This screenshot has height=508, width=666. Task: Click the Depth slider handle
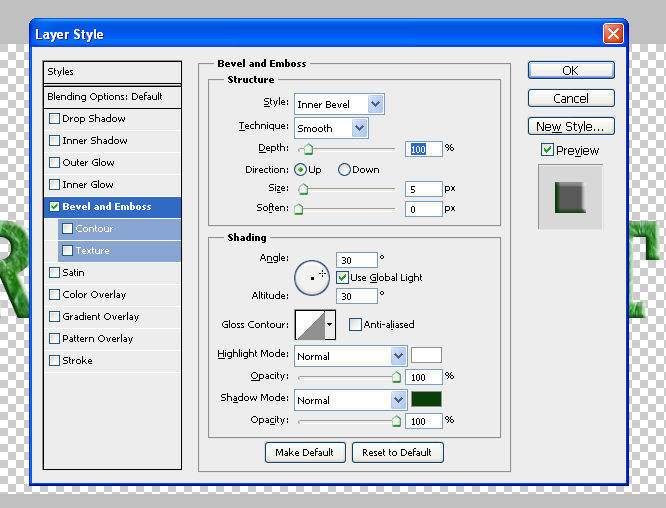pos(310,150)
